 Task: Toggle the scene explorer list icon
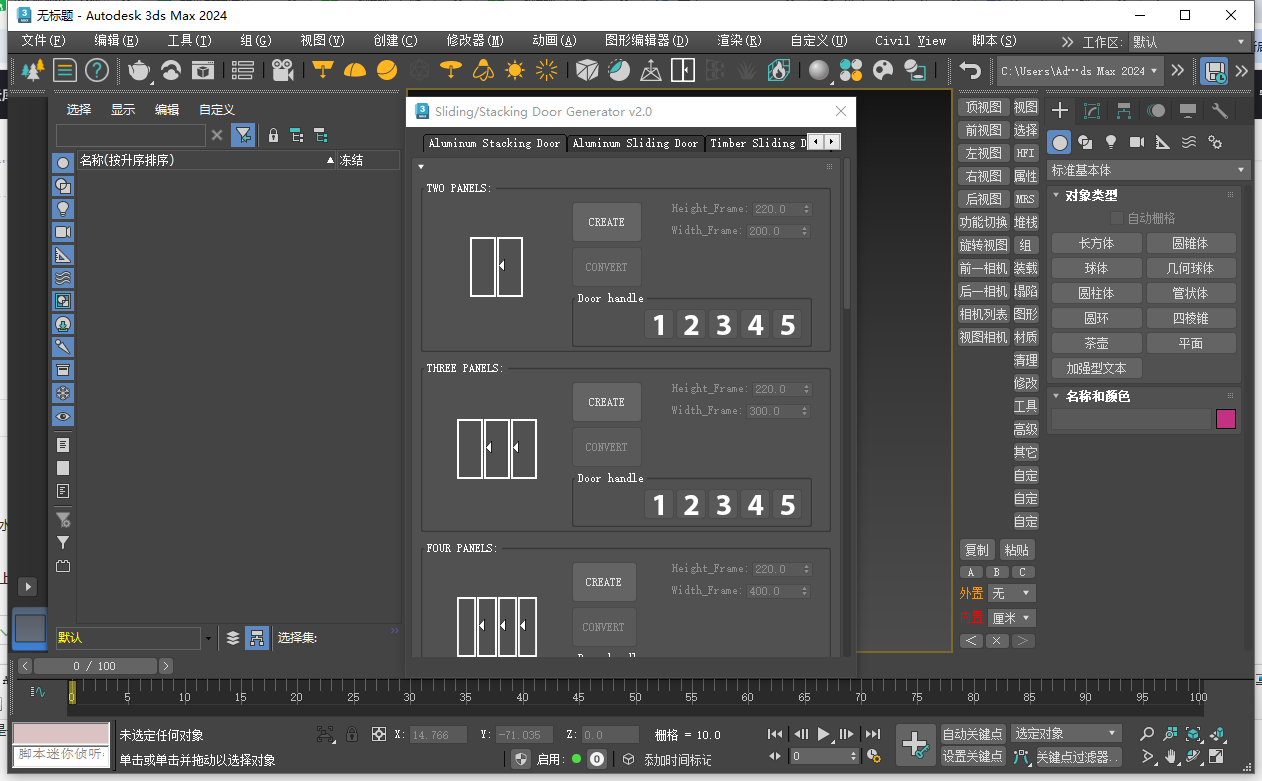point(65,70)
